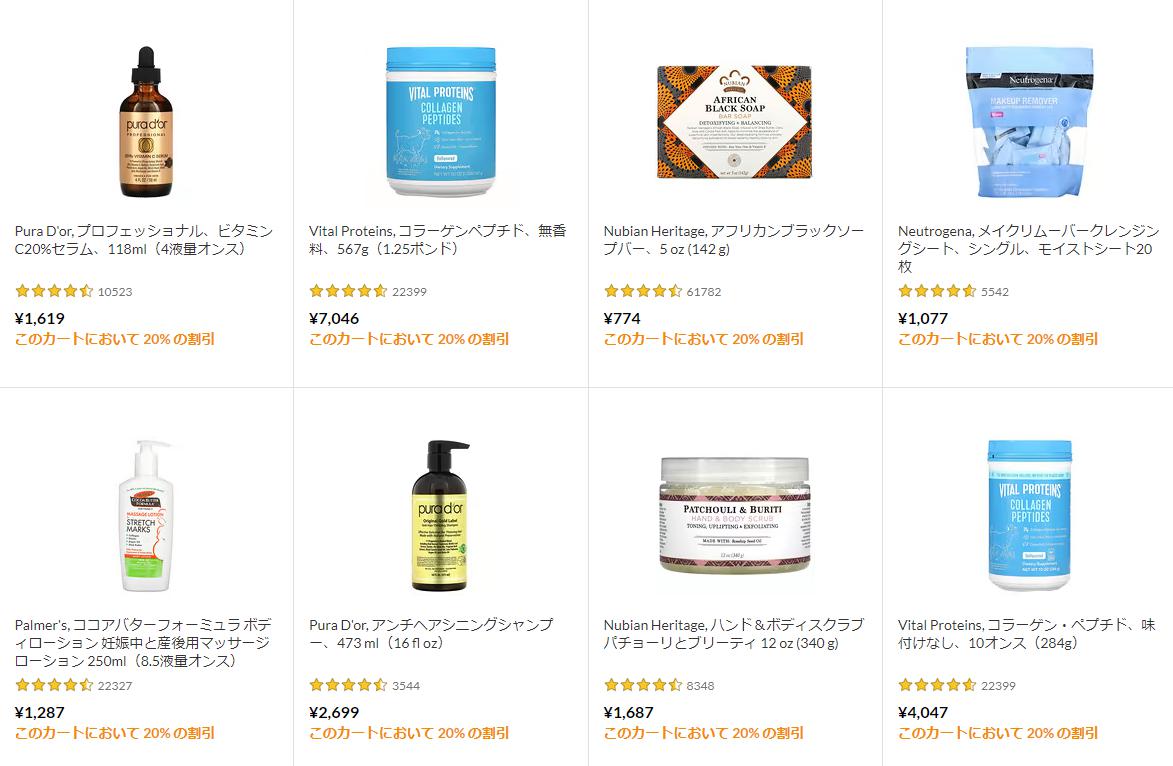Viewport: 1173px width, 766px height.
Task: Click Nubian Heritage アフリカンブラックソープ title
Action: [733, 239]
